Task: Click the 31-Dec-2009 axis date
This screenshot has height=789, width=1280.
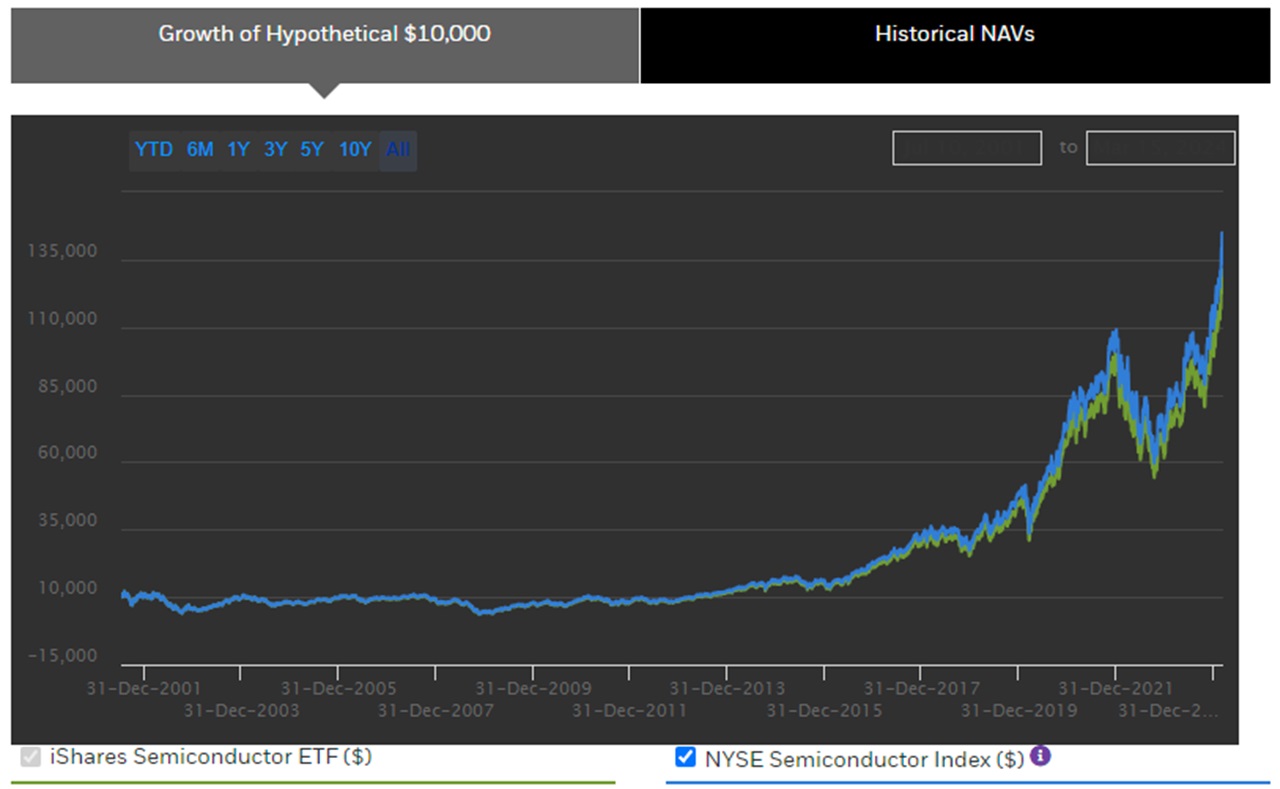Action: (533, 688)
